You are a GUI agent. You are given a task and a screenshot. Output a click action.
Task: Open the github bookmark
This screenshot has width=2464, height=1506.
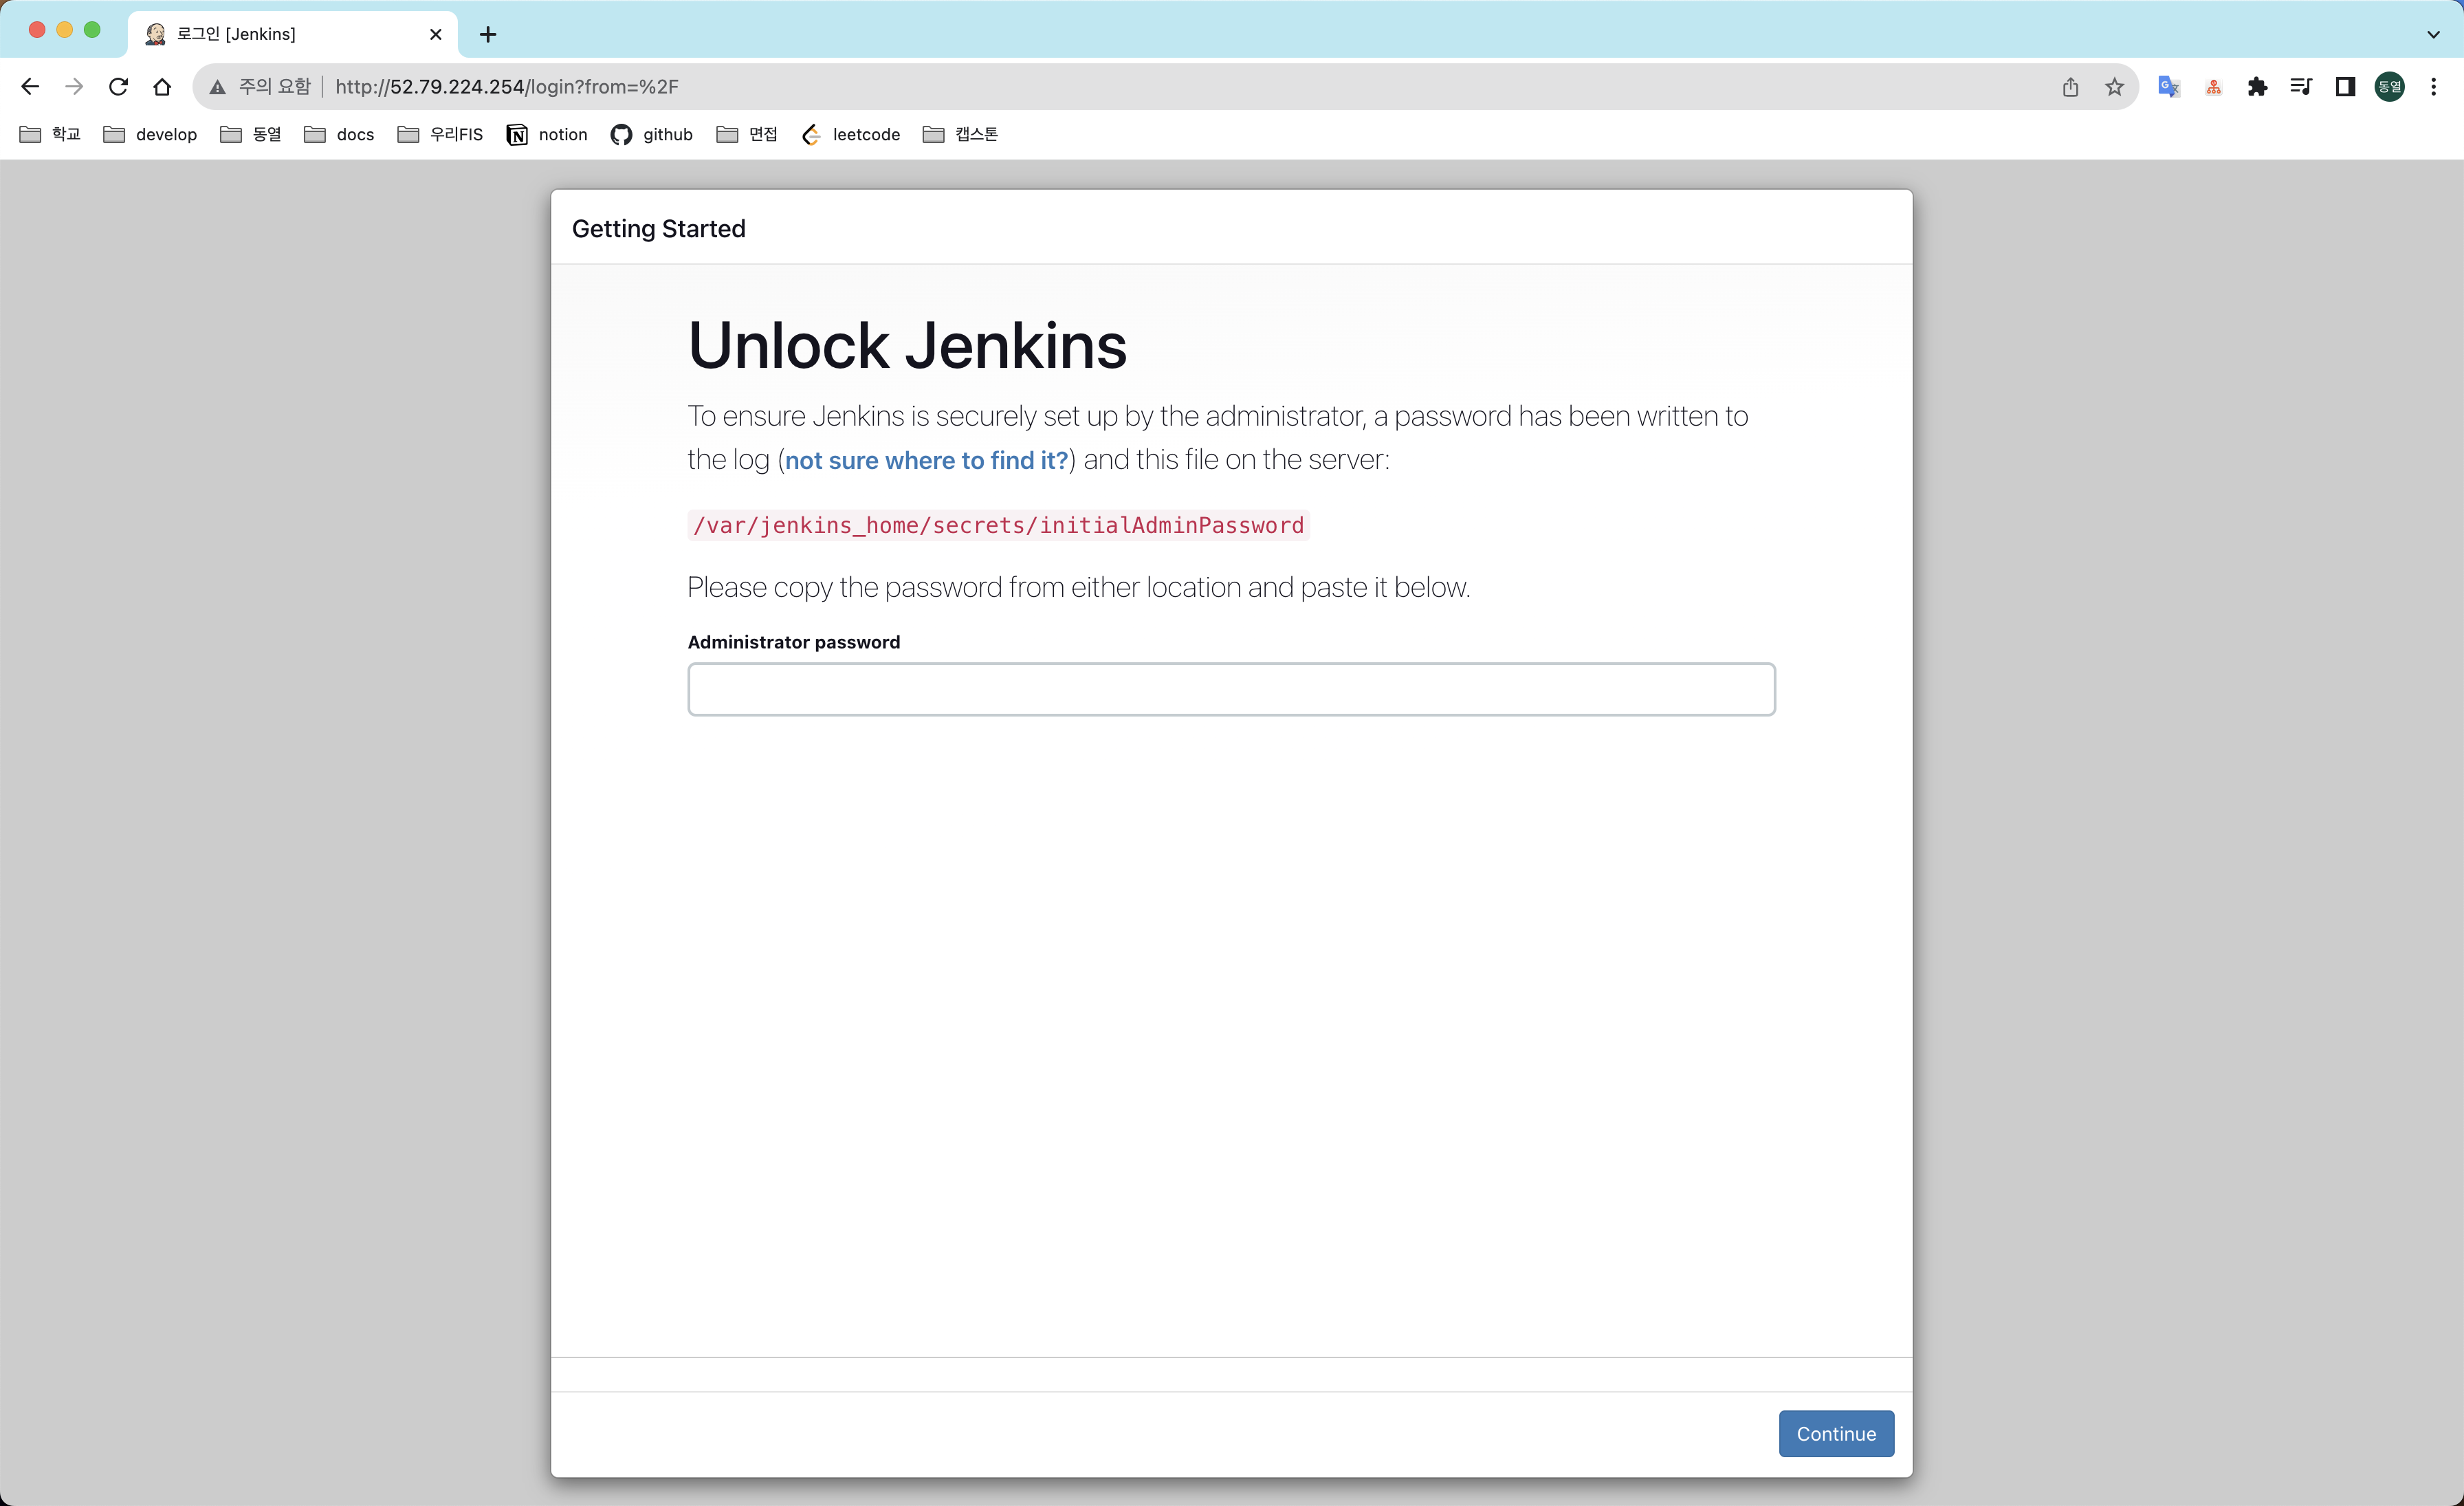pos(652,134)
